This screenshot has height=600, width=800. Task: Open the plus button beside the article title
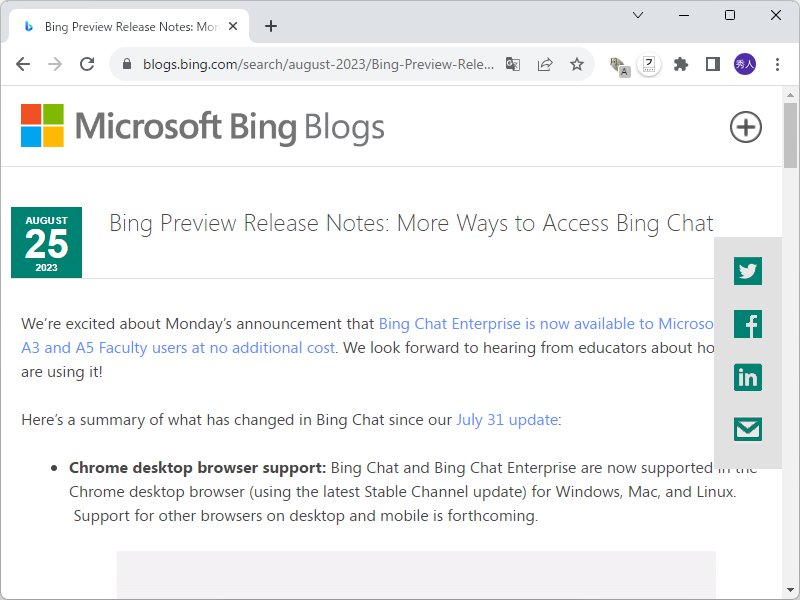(x=745, y=127)
